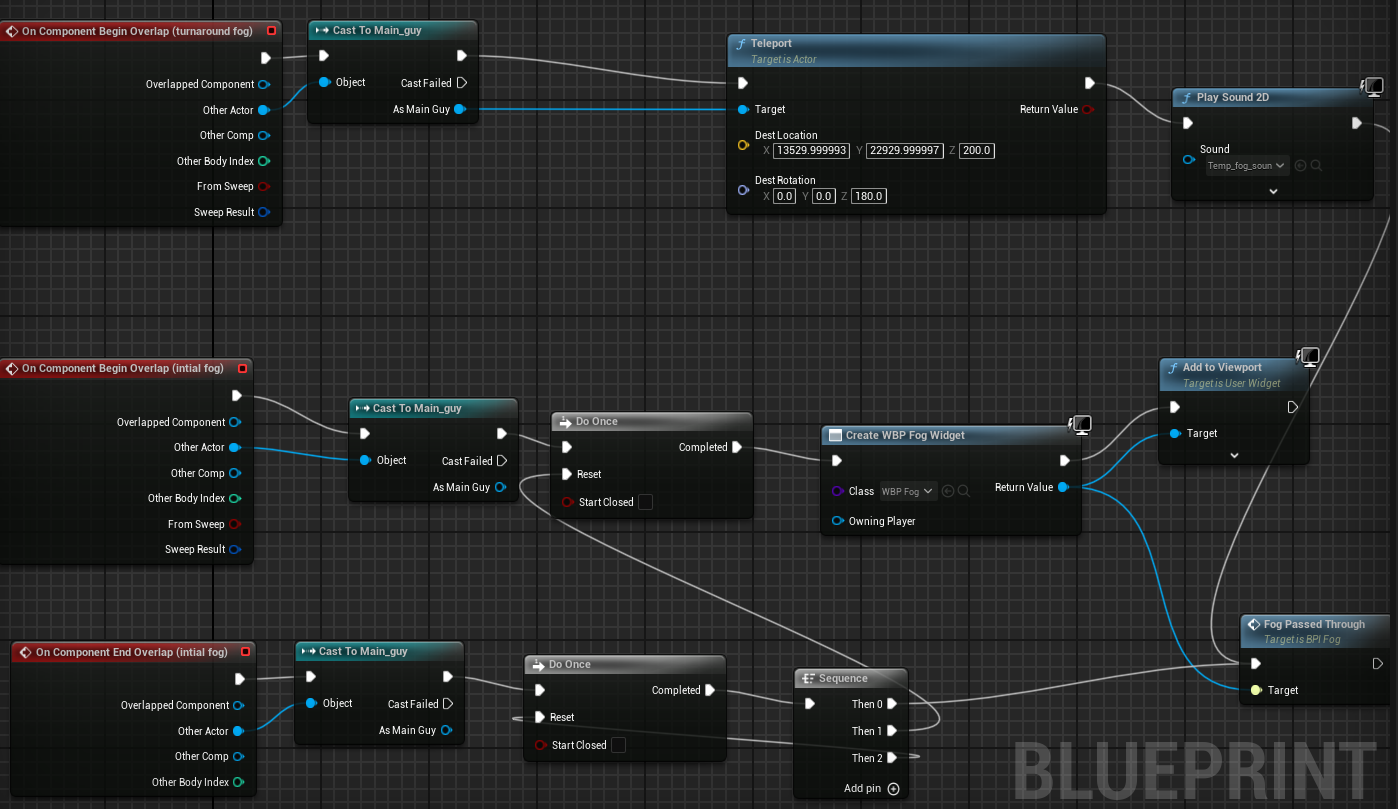Click the Dest Rotation Z field showing 180.0
Screen dimensions: 1398x809
(868, 196)
